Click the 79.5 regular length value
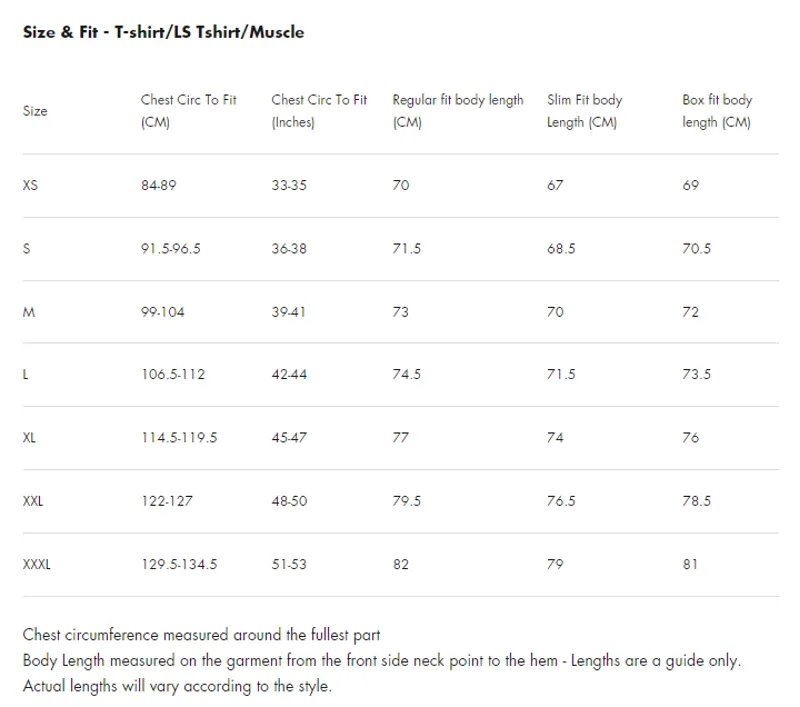This screenshot has width=800, height=707. click(407, 501)
